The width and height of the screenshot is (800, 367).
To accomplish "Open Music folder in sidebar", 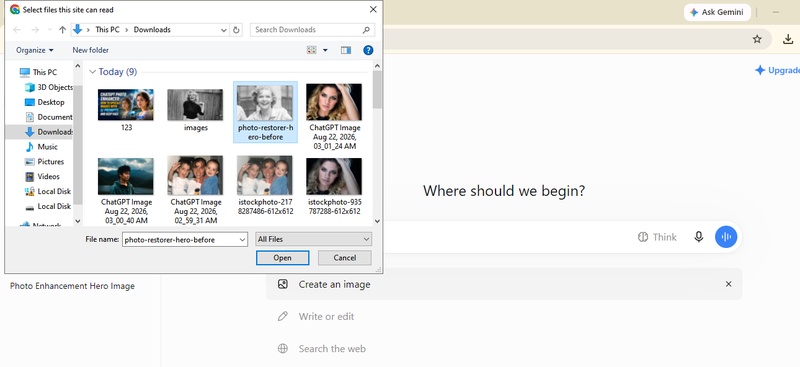I will (x=41, y=146).
